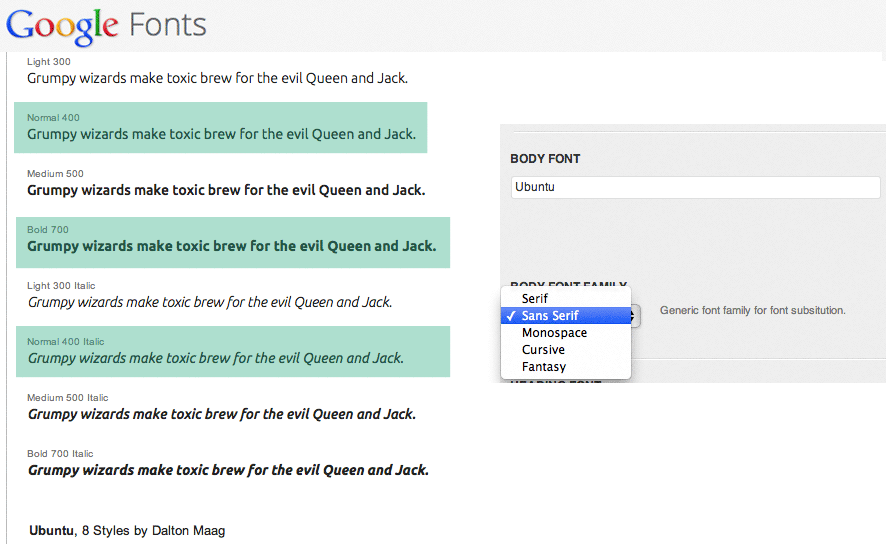Viewport: 886px width, 544px height.
Task: Toggle the Normal 400 highlighted style
Action: click(x=220, y=128)
